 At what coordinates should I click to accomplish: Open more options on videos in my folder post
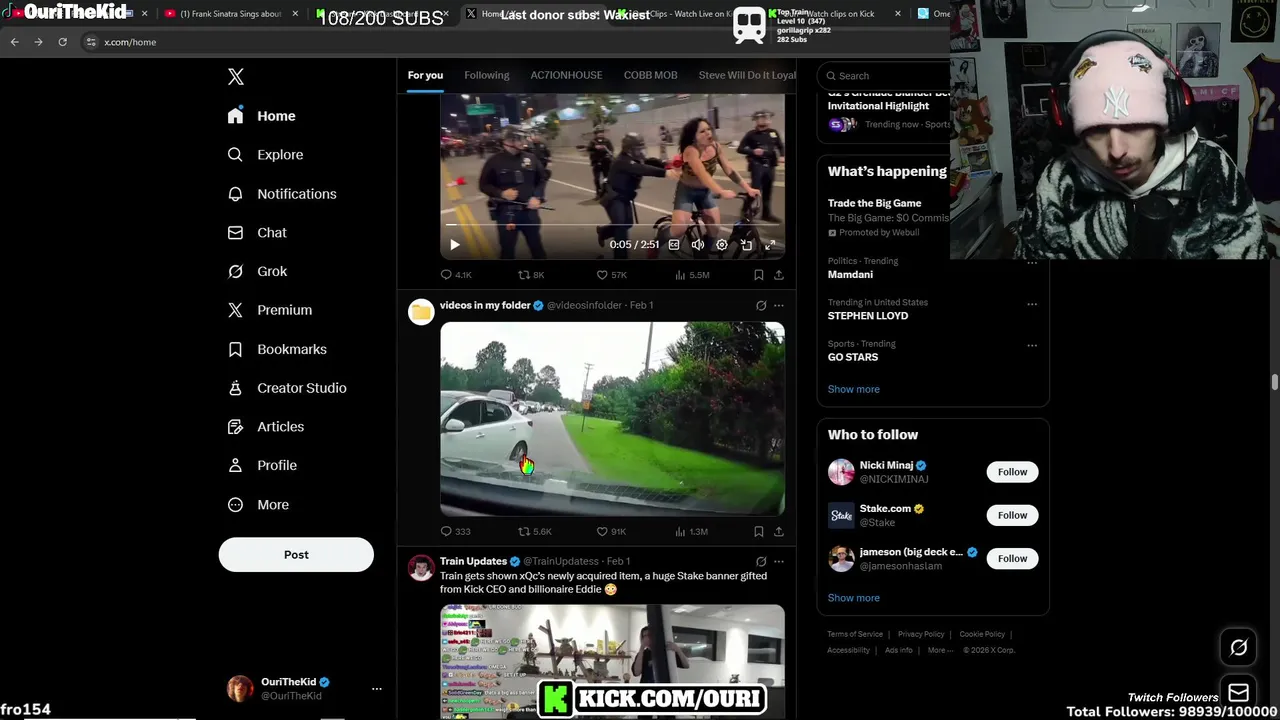(x=779, y=306)
